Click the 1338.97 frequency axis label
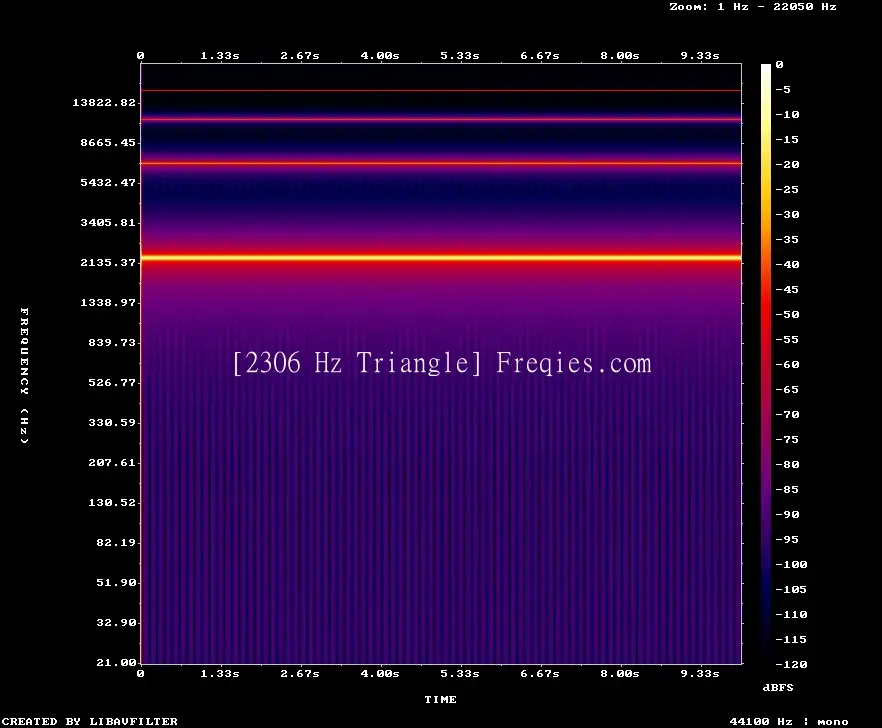The width and height of the screenshot is (882, 728). point(108,302)
